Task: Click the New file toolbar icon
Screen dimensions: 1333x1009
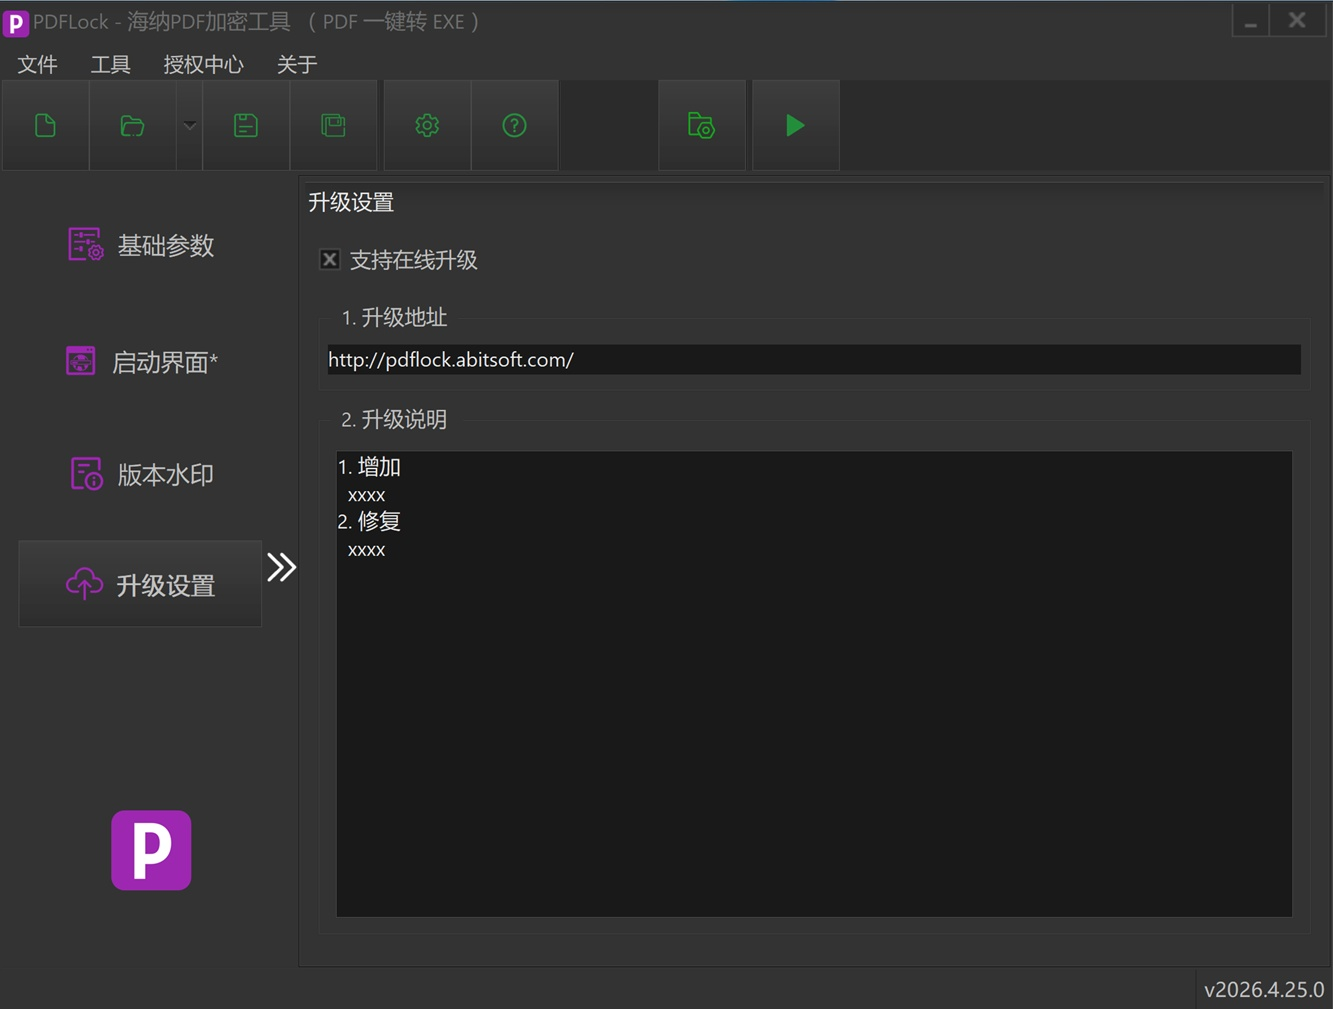Action: [x=45, y=125]
